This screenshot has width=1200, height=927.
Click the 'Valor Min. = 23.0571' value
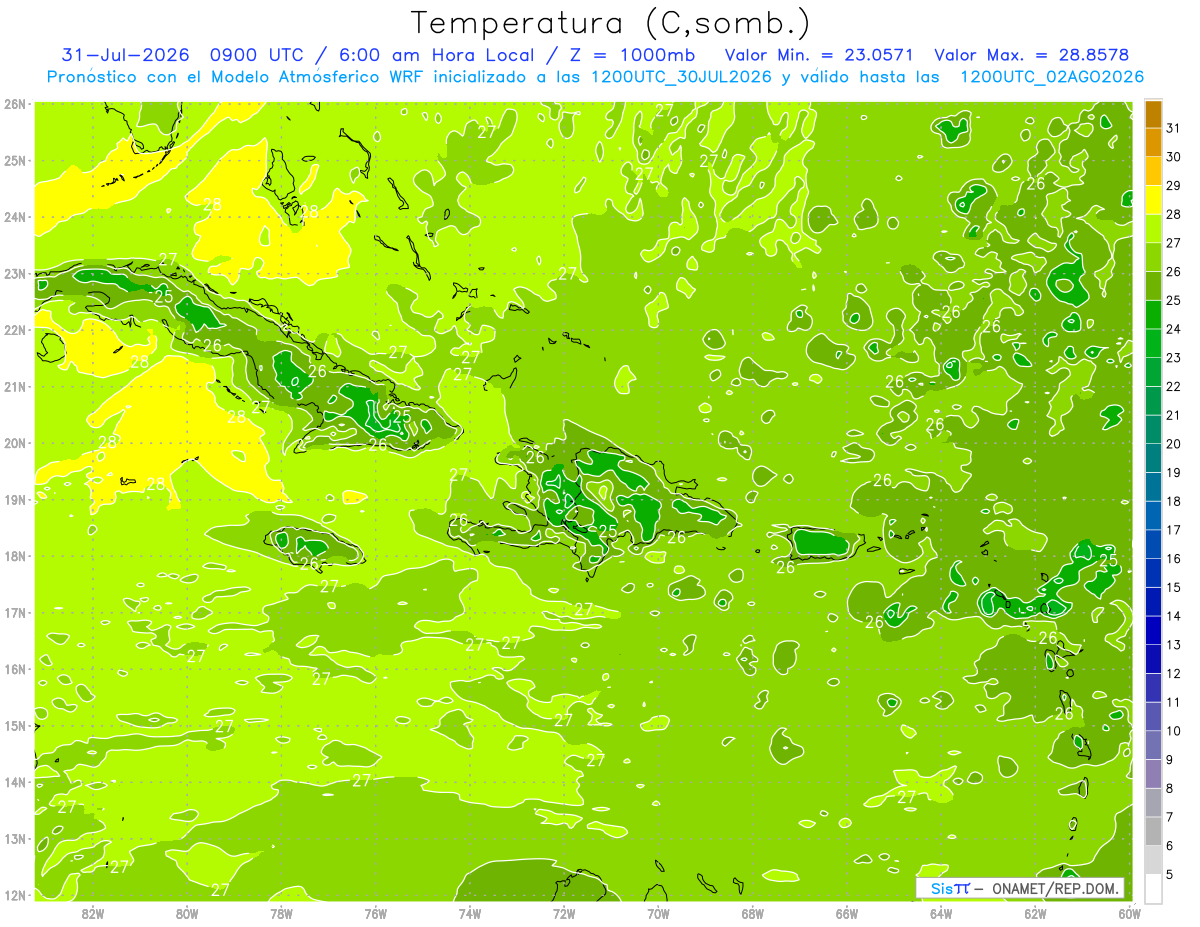[819, 54]
